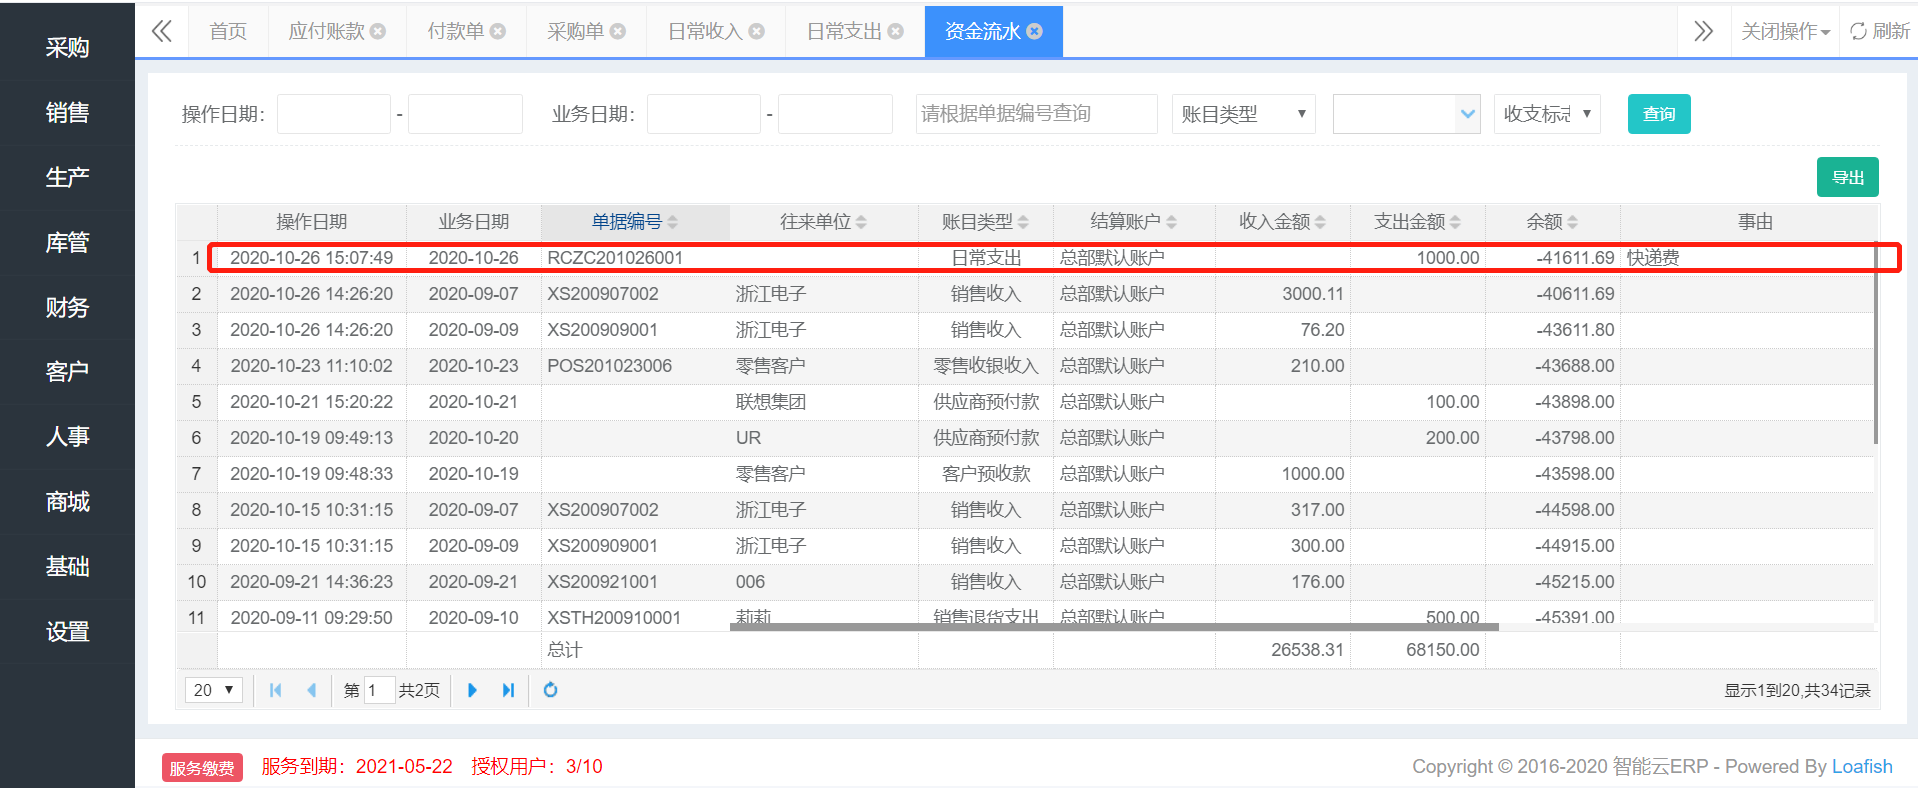This screenshot has height=788, width=1918.
Task: Close the 日常收入 tab
Action: click(757, 32)
